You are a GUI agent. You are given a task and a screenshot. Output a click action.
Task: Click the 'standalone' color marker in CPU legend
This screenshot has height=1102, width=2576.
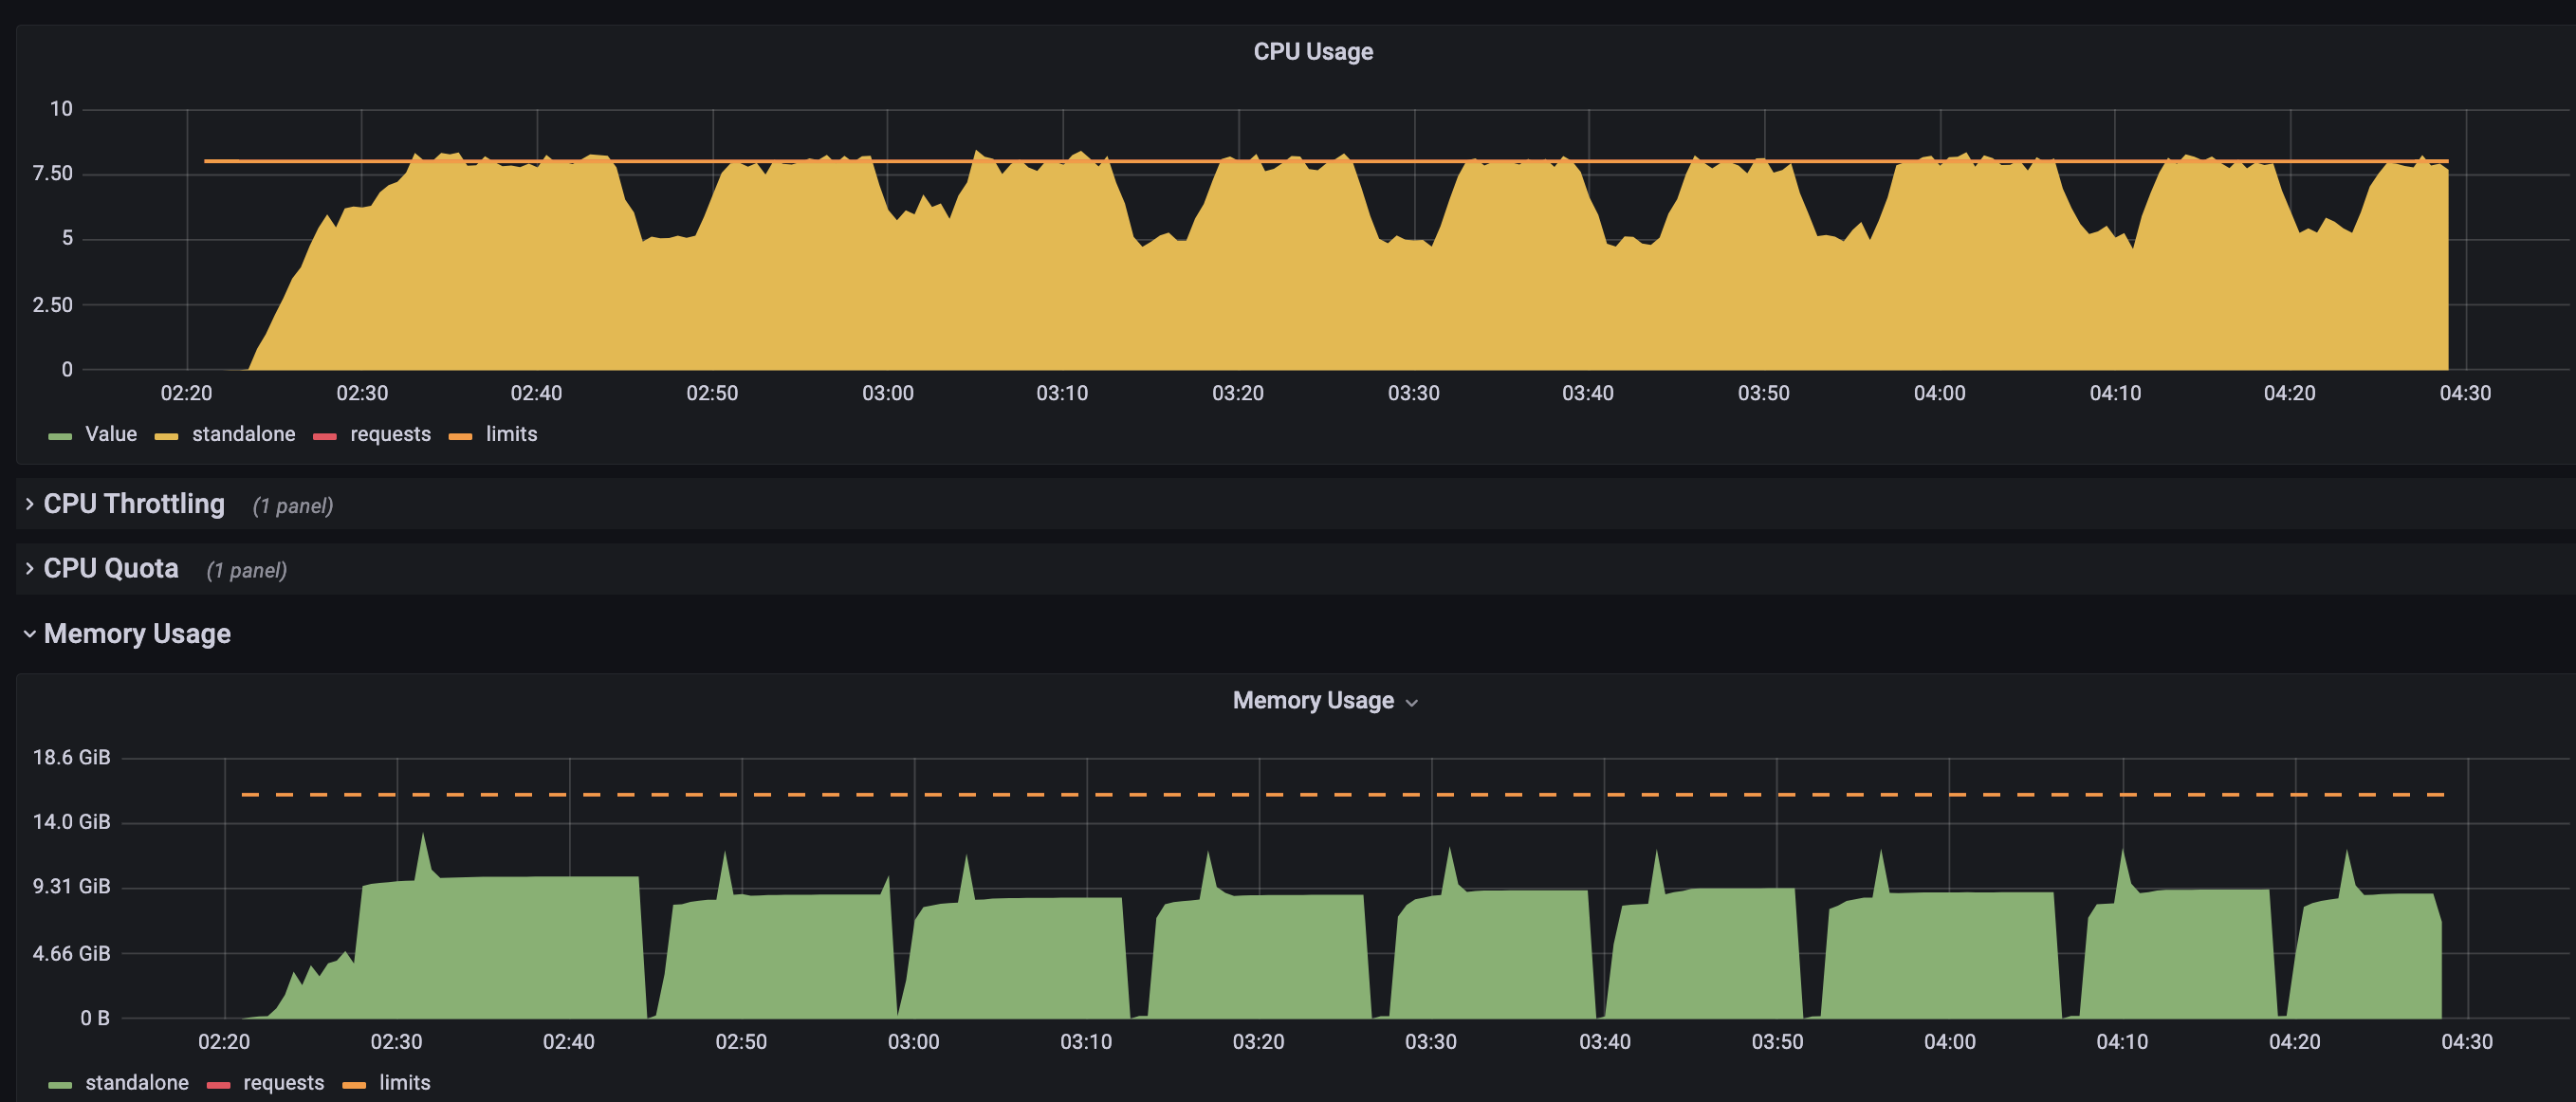(166, 434)
